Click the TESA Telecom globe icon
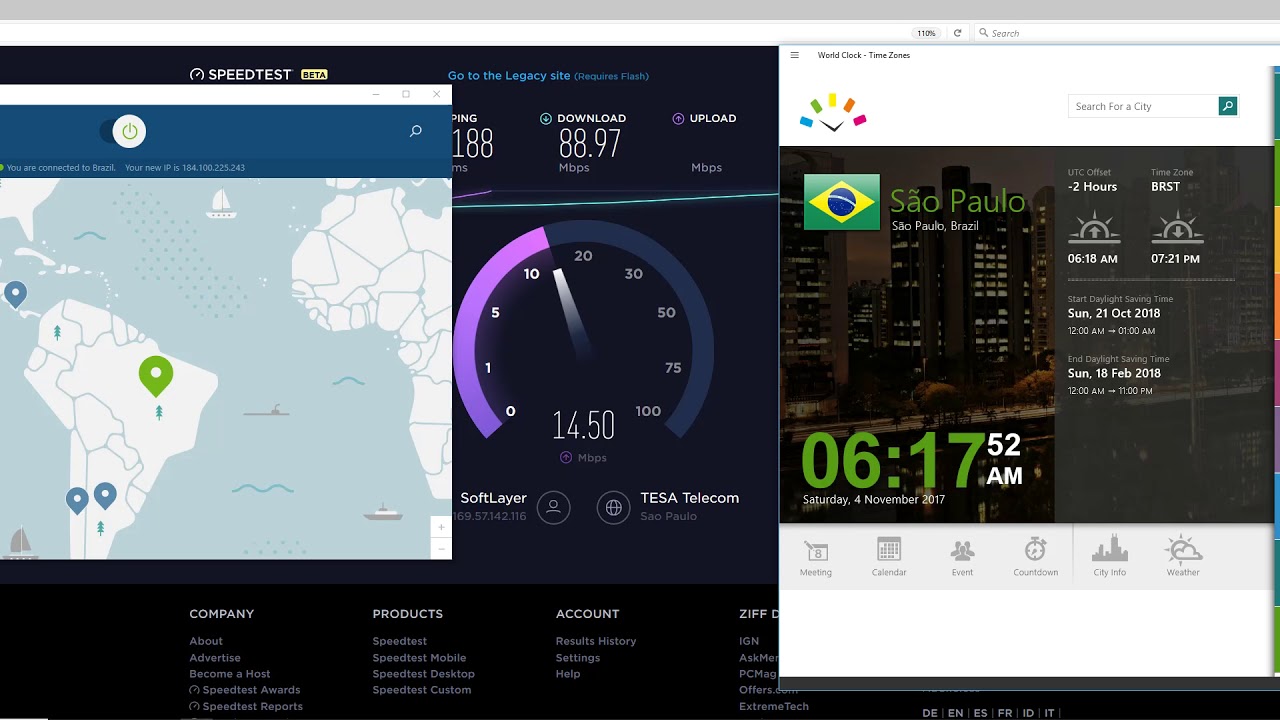The width and height of the screenshot is (1280, 720). point(614,507)
